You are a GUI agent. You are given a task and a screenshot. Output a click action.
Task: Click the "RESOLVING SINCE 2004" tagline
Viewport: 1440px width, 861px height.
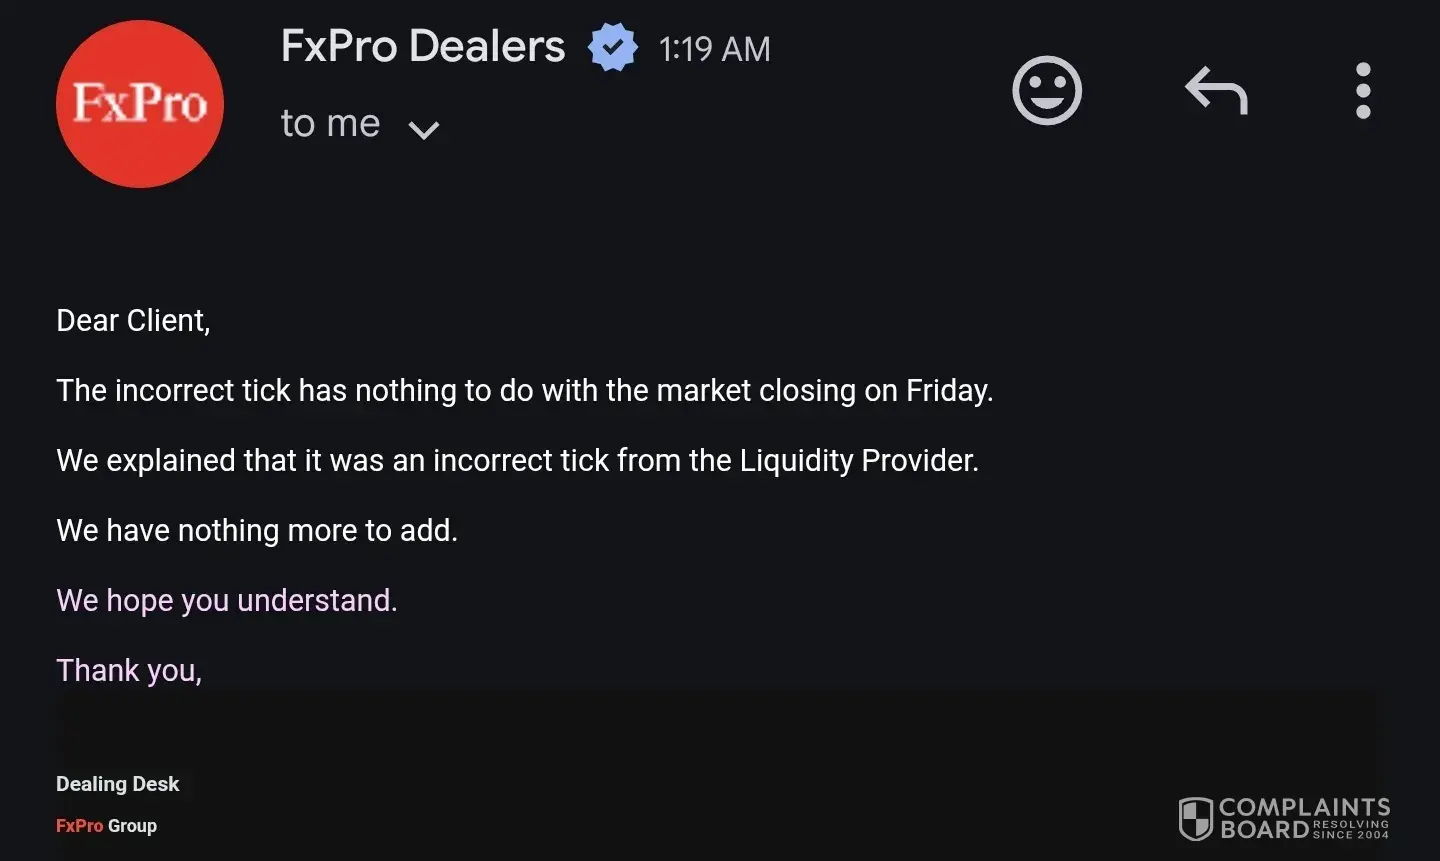click(x=1350, y=830)
